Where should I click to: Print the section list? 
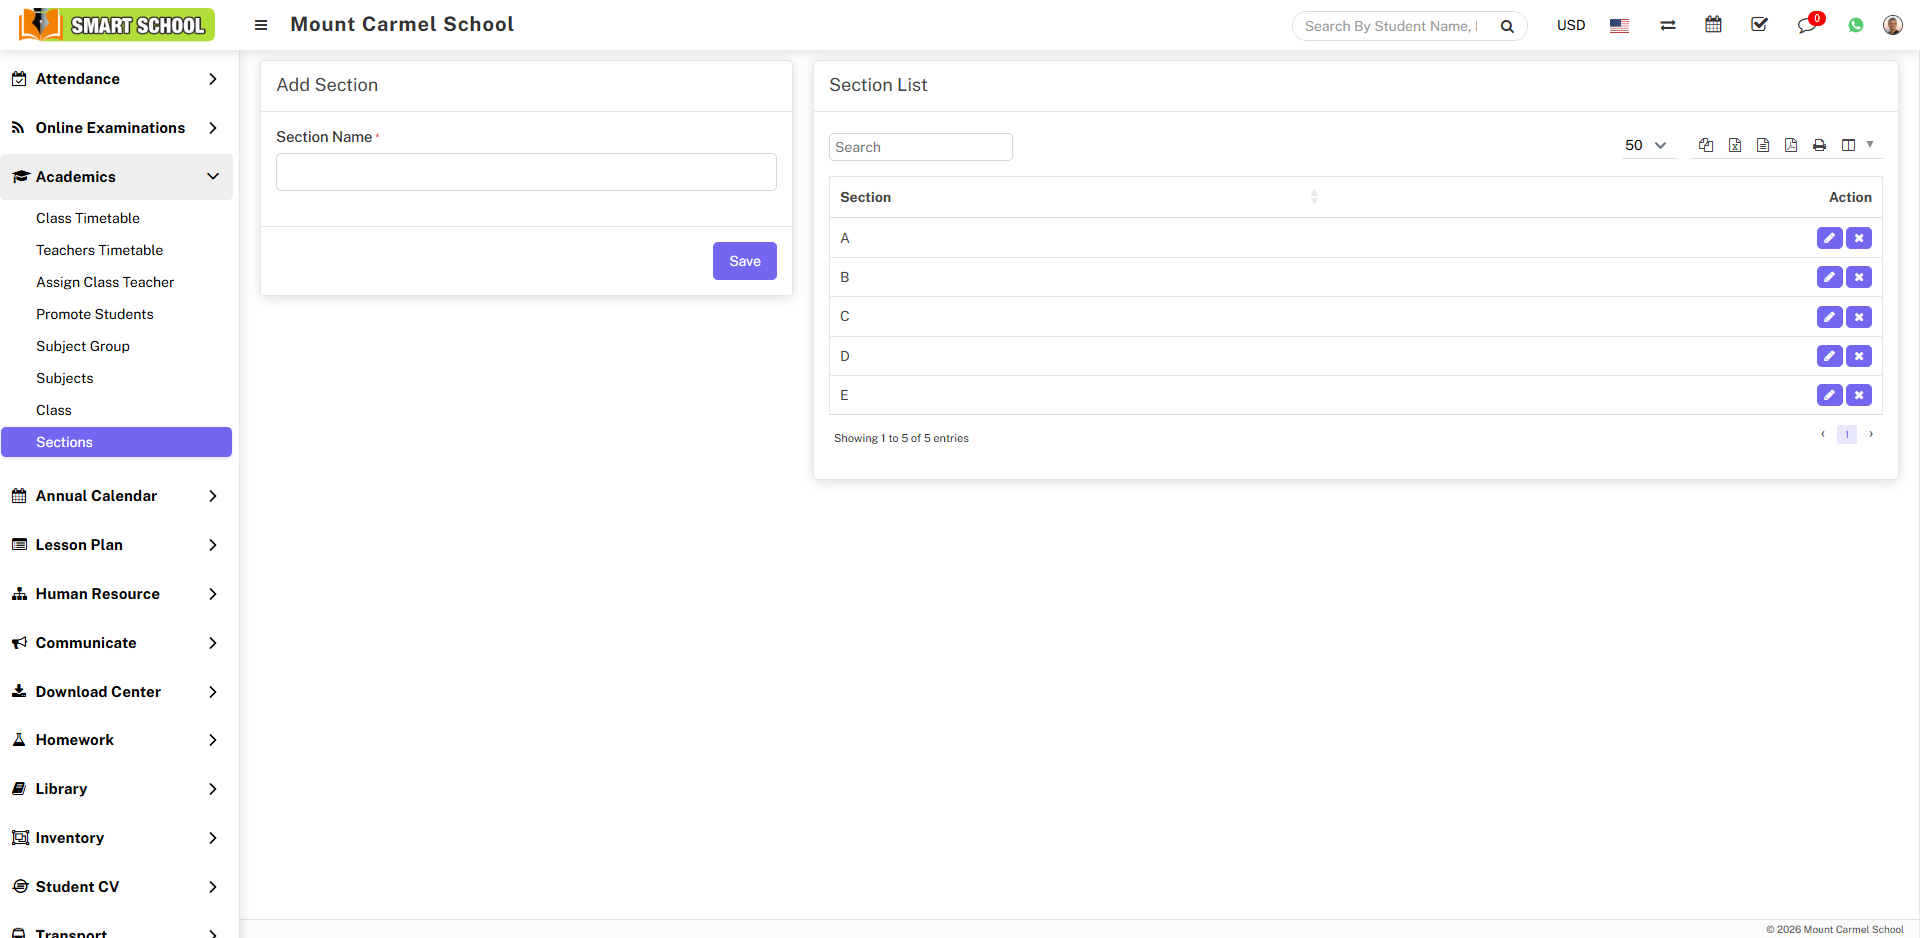(1819, 146)
